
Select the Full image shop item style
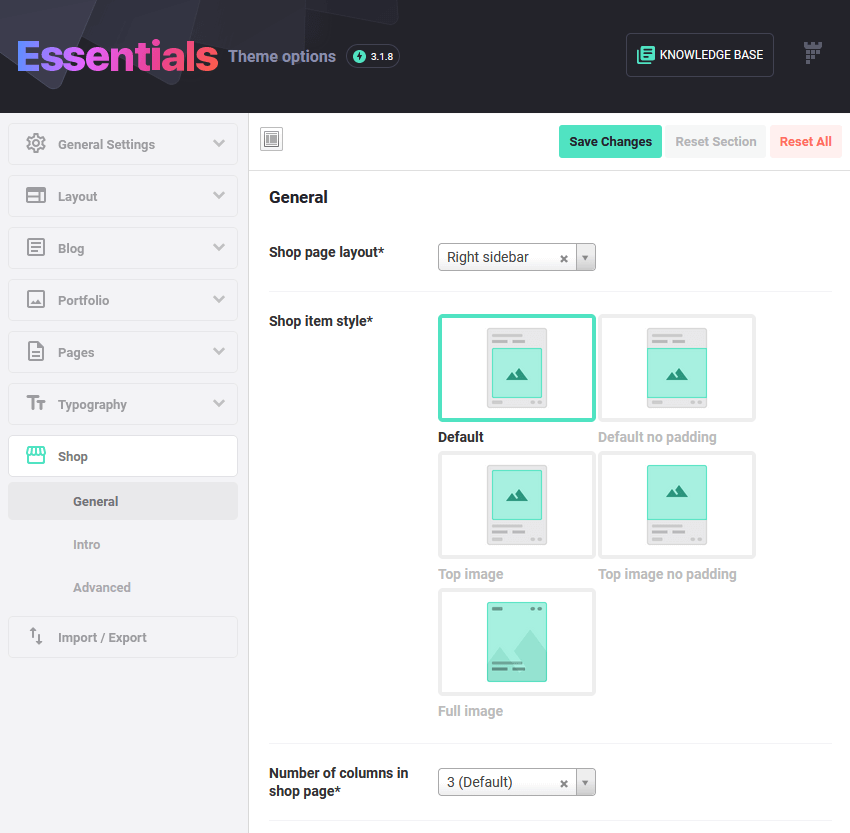(x=516, y=642)
